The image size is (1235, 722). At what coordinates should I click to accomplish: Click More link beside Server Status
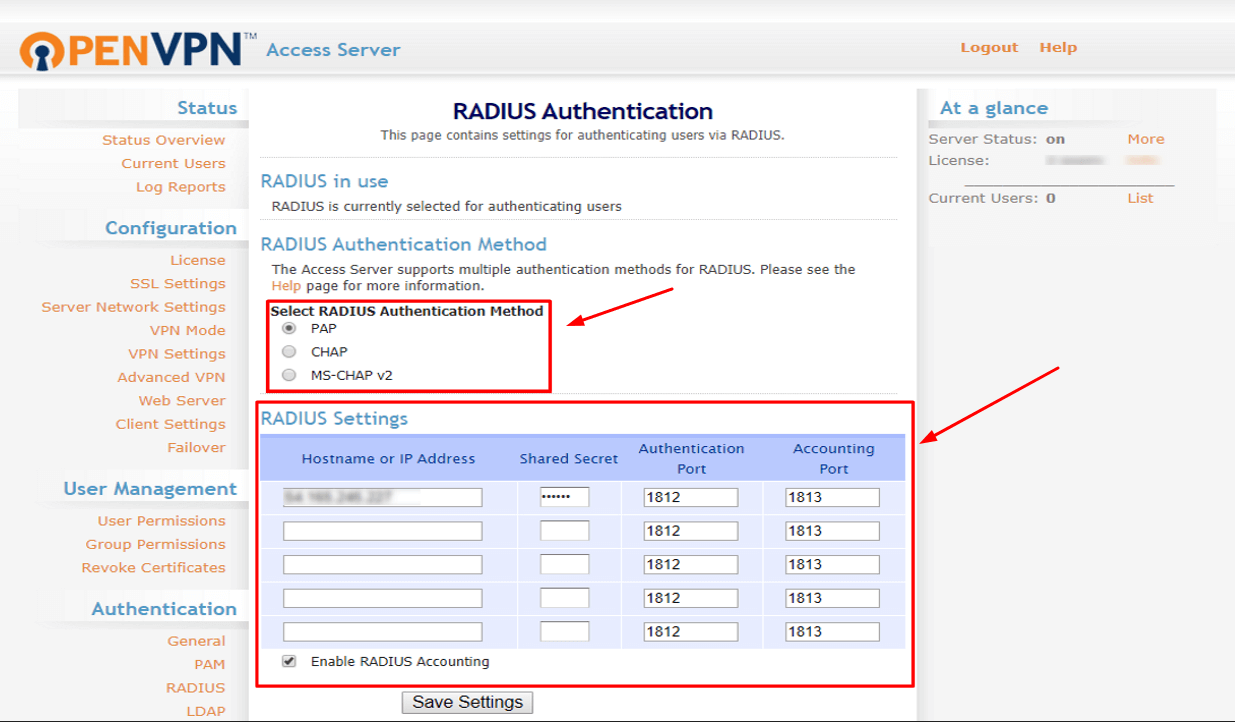1146,139
